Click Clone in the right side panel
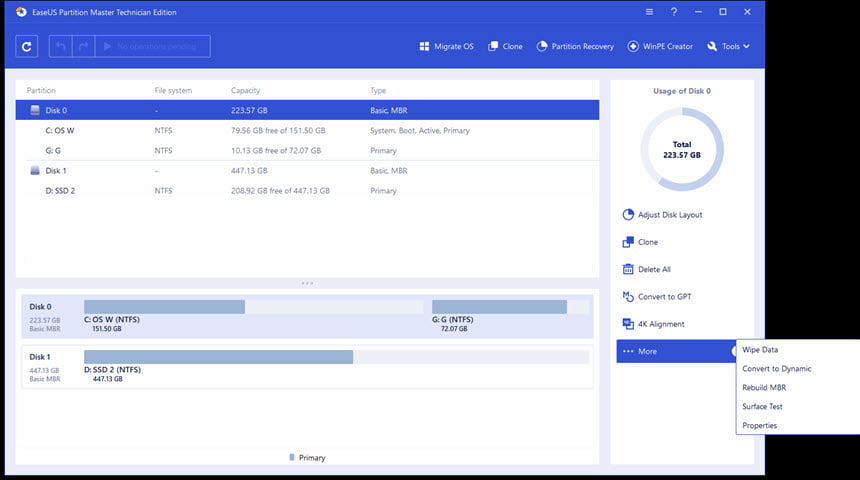The image size is (860, 480). [640, 242]
